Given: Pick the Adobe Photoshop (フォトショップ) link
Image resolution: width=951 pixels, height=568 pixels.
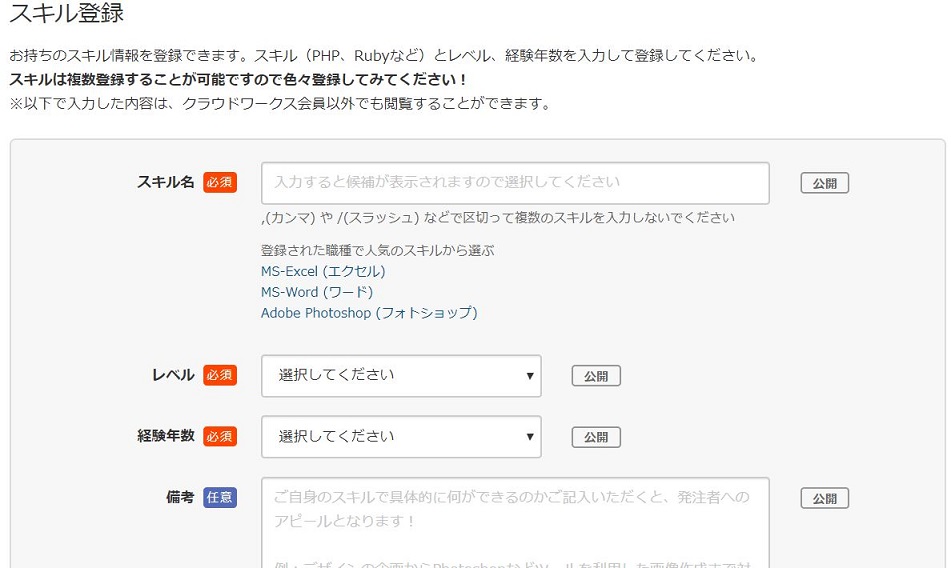Looking at the screenshot, I should tap(369, 313).
